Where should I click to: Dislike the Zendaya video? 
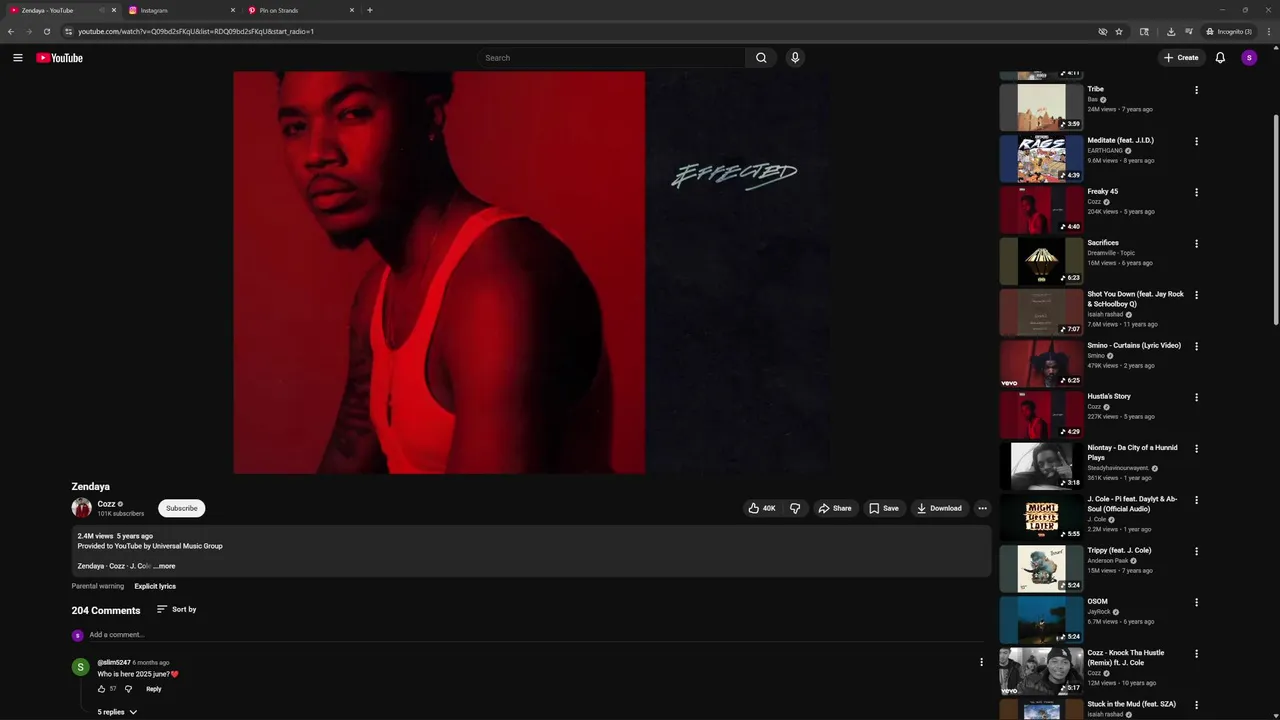(x=795, y=508)
